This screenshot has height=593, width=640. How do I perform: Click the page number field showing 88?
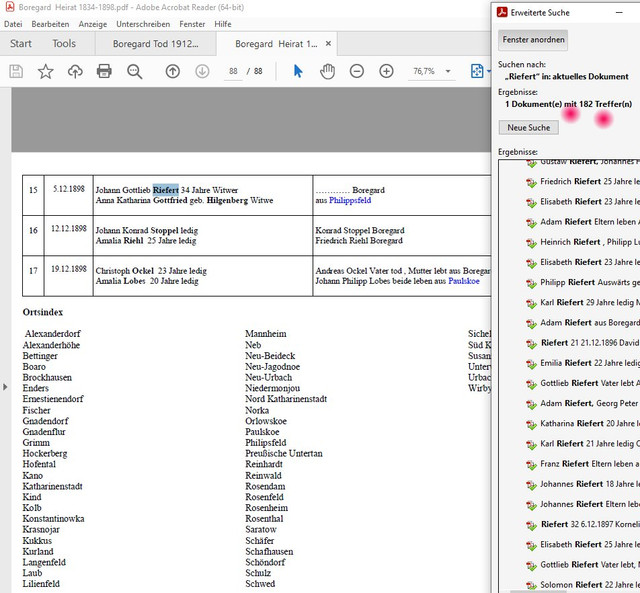(233, 71)
